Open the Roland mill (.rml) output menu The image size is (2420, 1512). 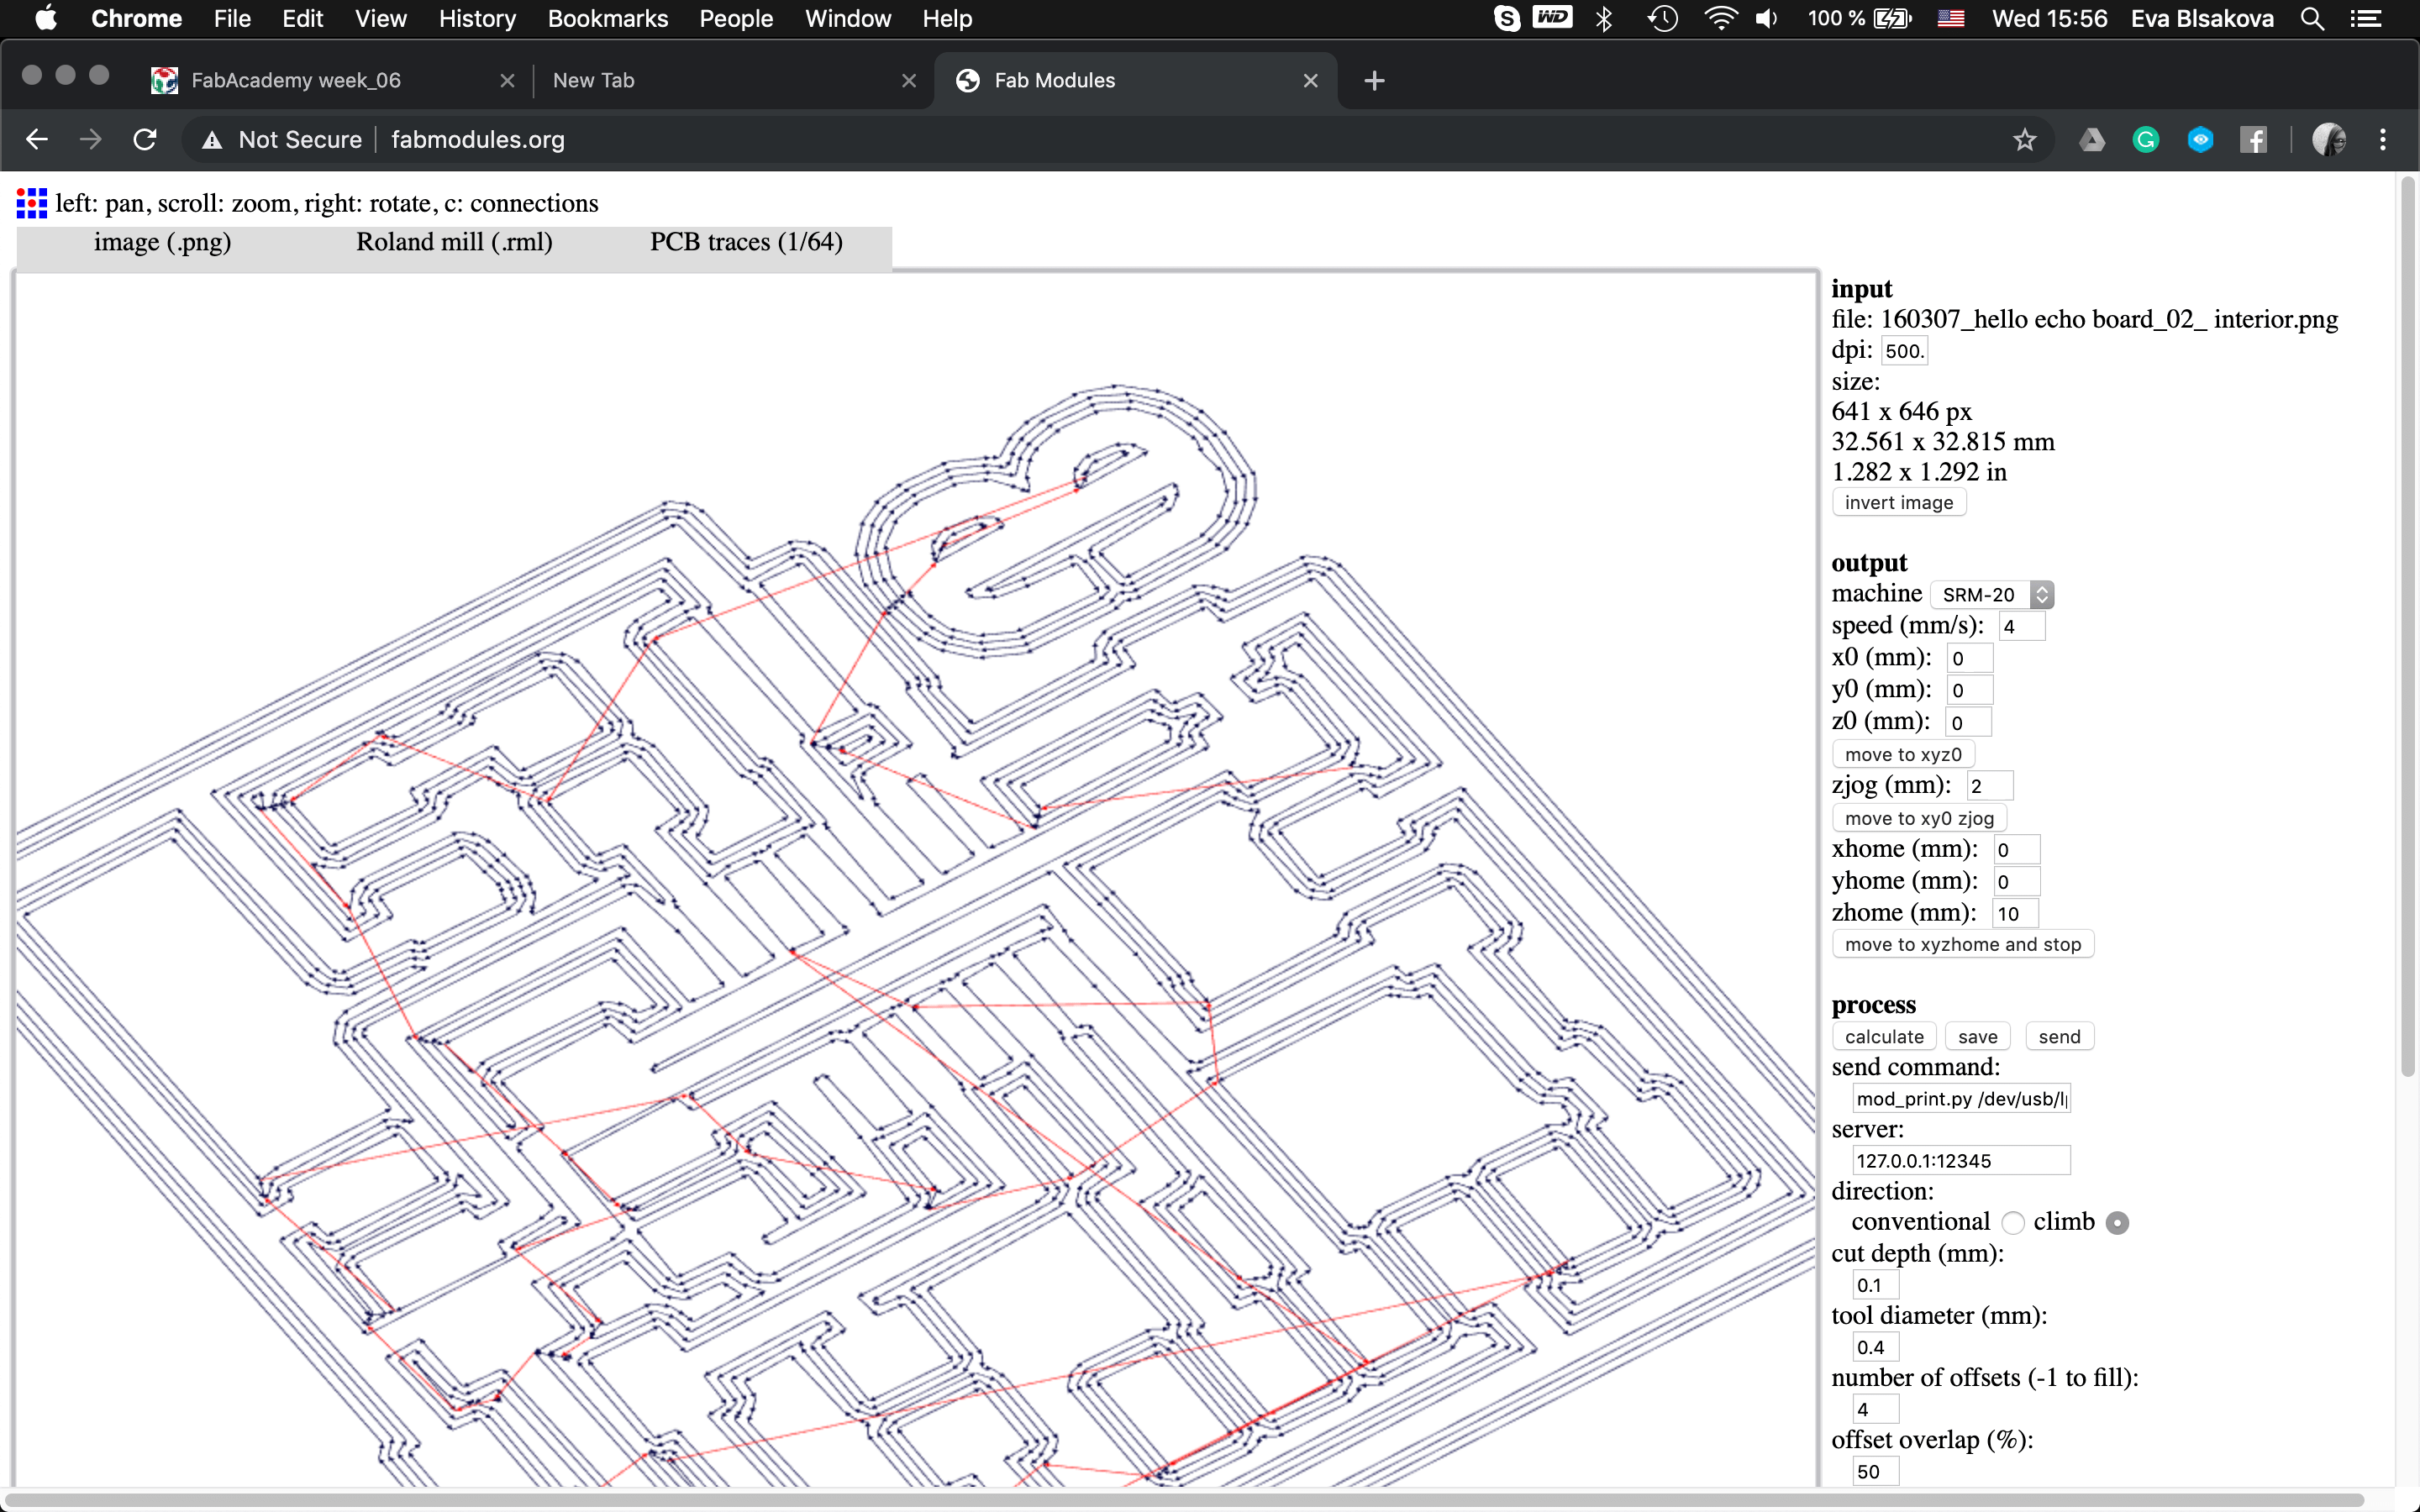(454, 243)
